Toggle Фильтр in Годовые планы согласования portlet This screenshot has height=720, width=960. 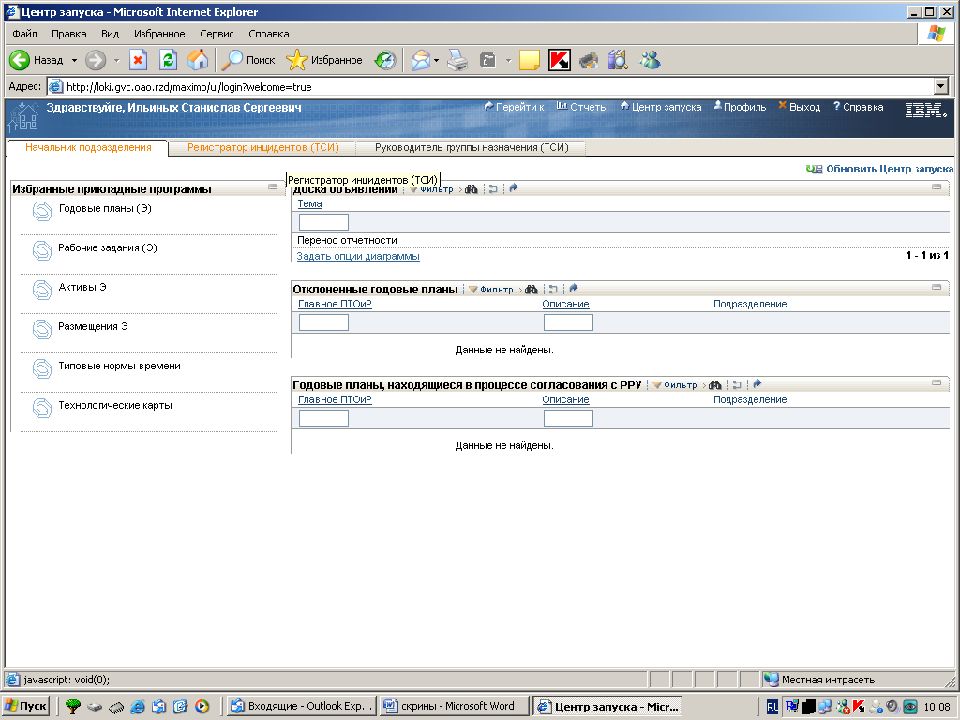(x=675, y=384)
